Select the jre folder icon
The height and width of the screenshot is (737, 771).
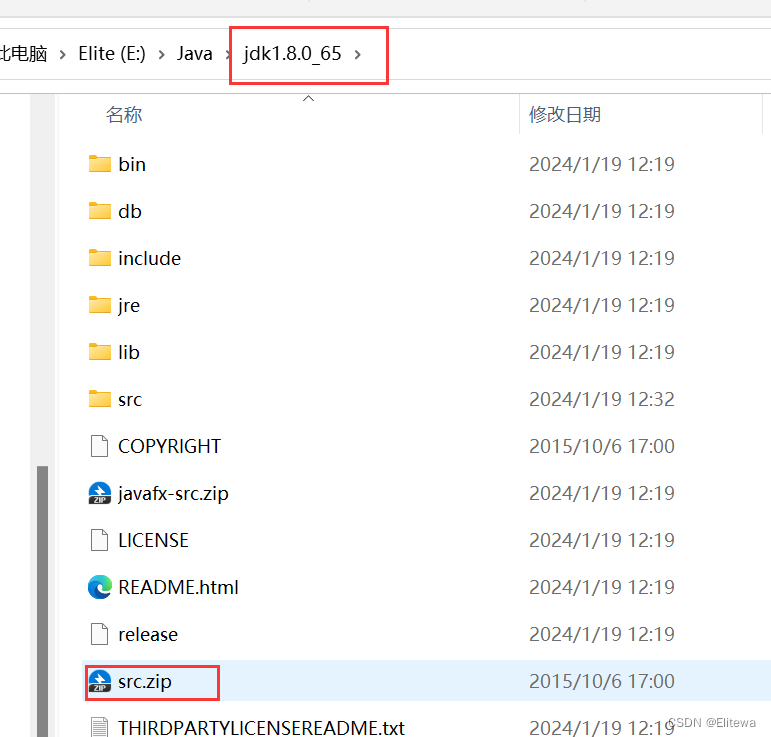click(x=100, y=305)
